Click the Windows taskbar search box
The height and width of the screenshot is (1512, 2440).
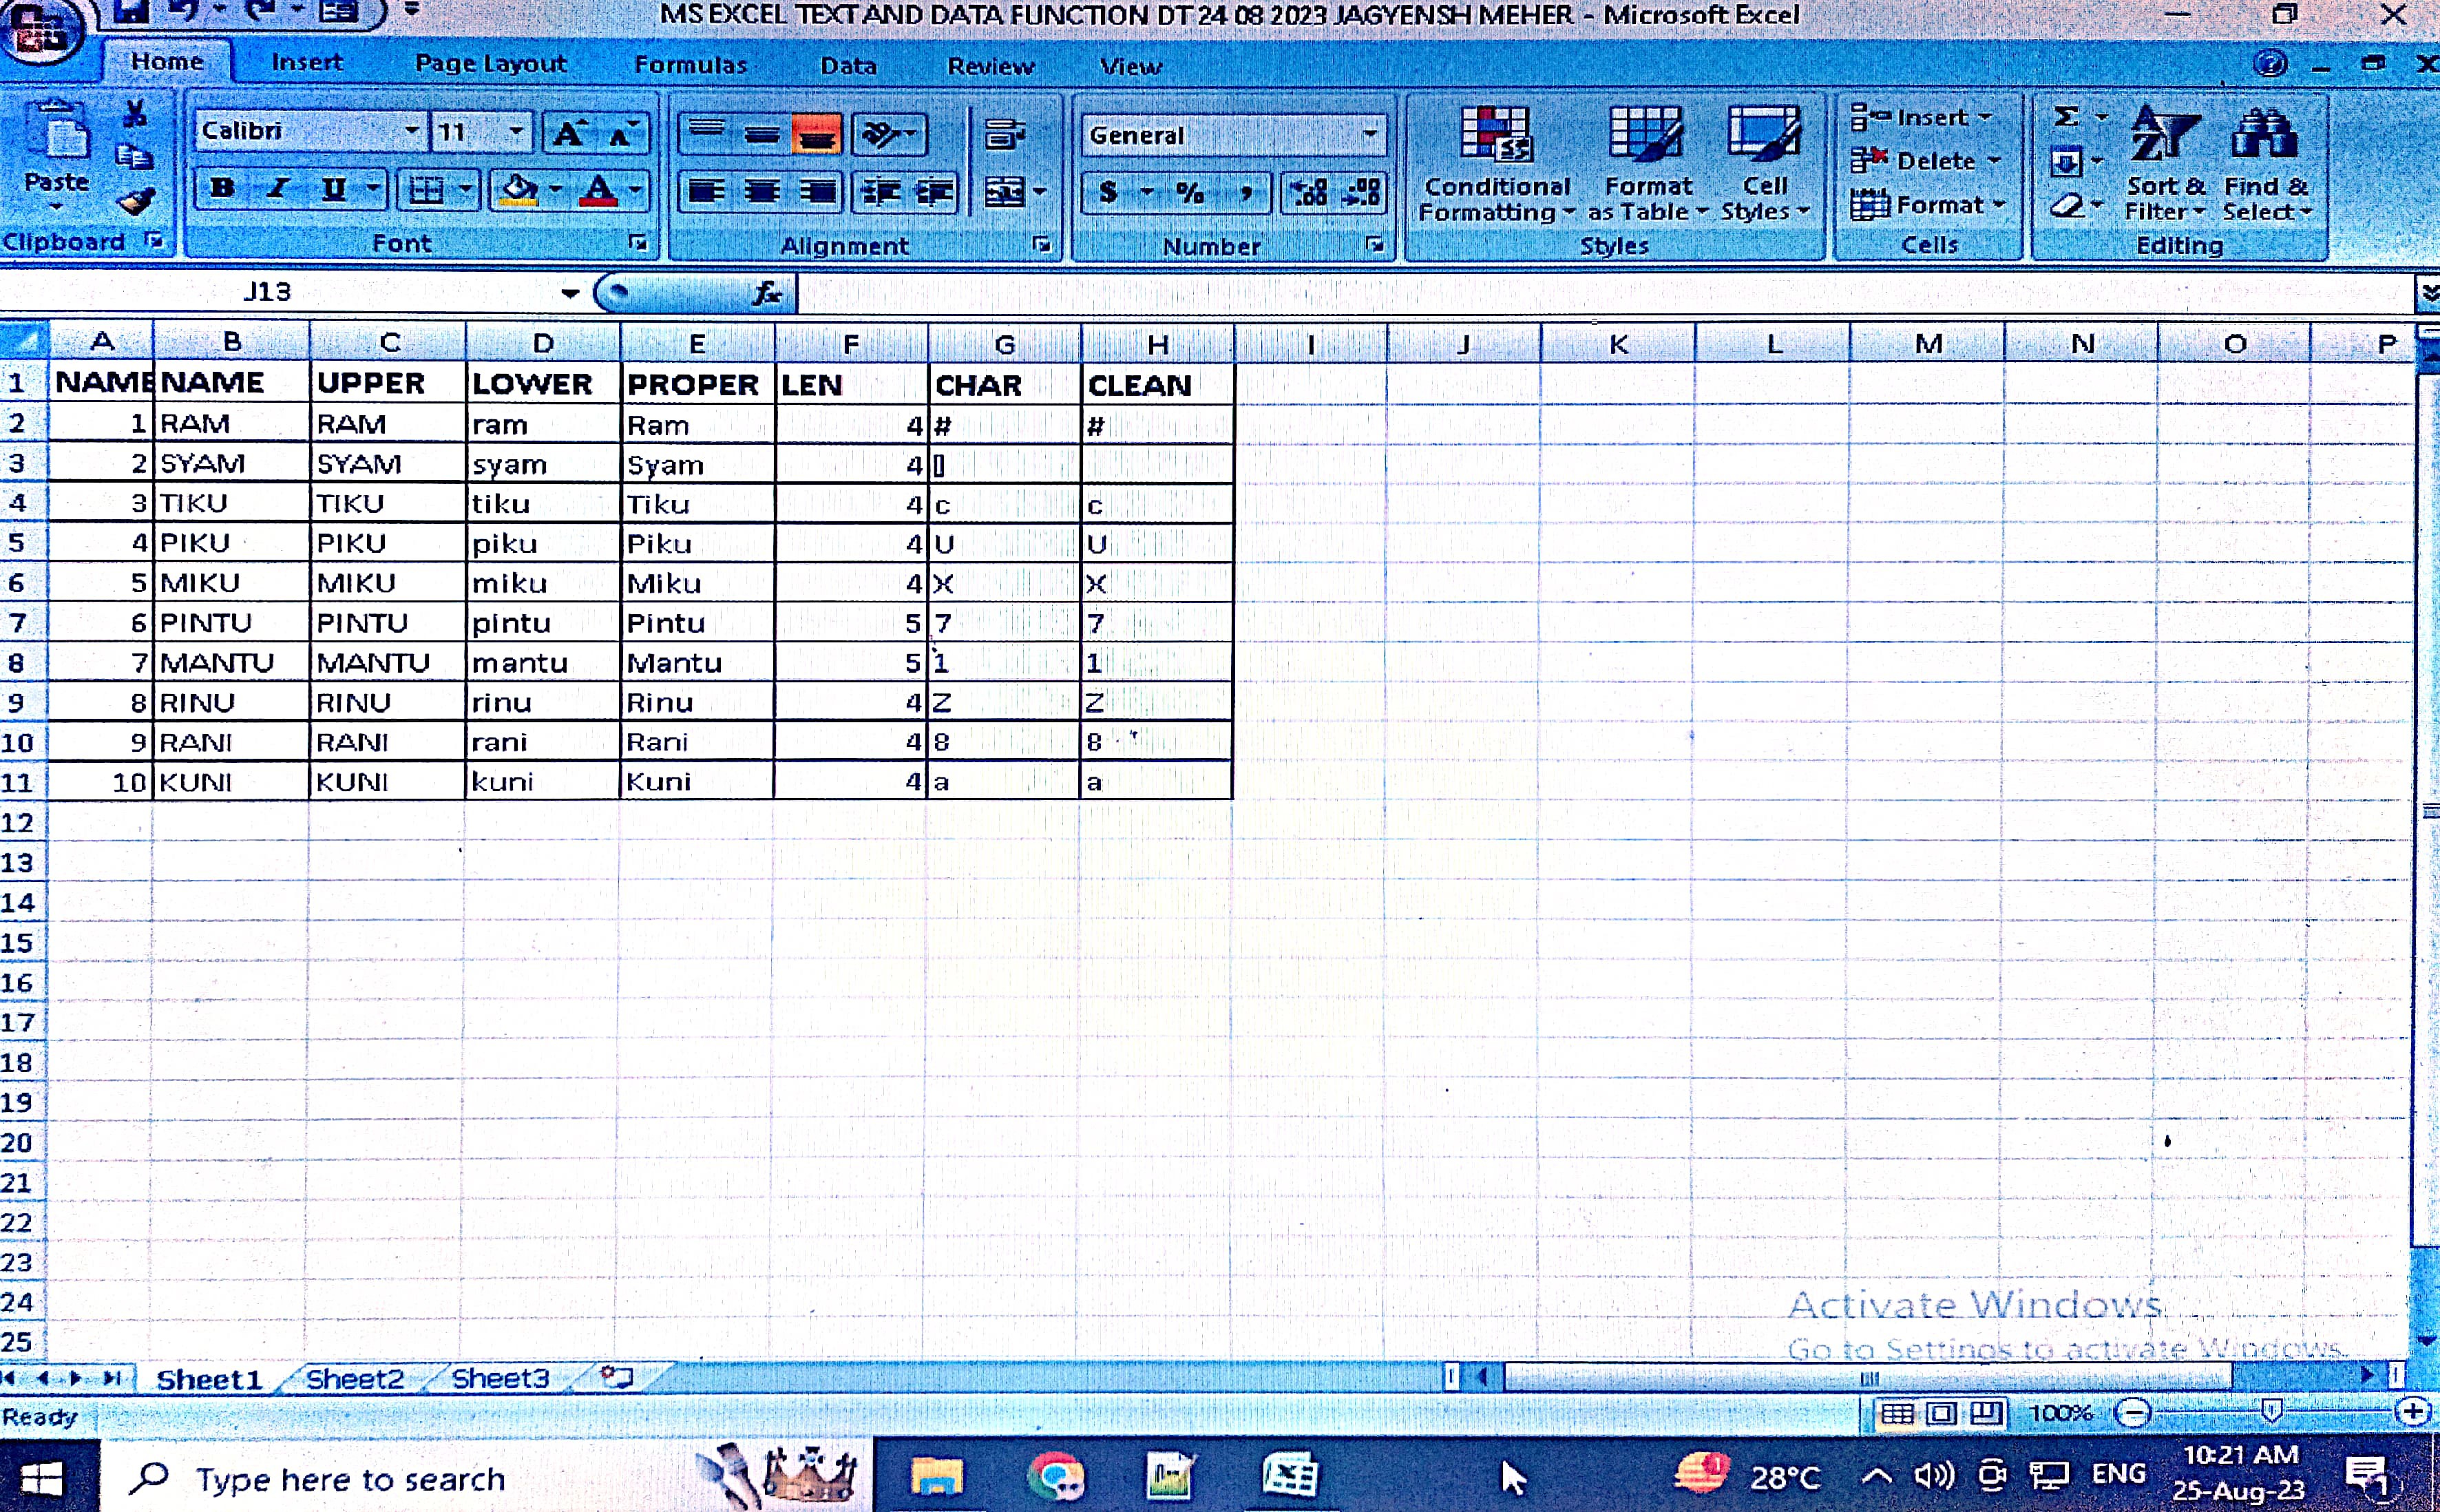pos(350,1478)
